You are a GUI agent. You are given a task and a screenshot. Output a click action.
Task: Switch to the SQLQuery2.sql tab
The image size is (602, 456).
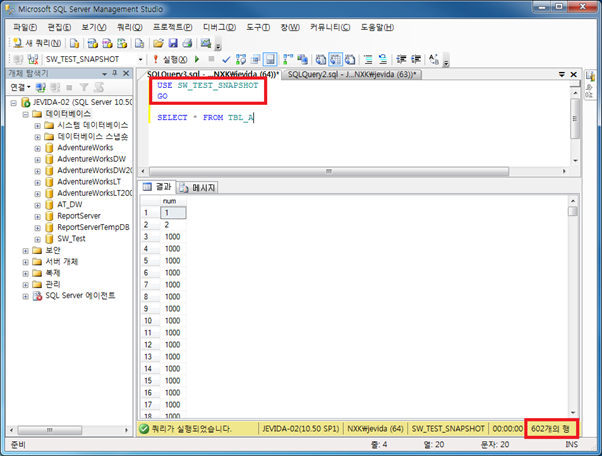(352, 74)
